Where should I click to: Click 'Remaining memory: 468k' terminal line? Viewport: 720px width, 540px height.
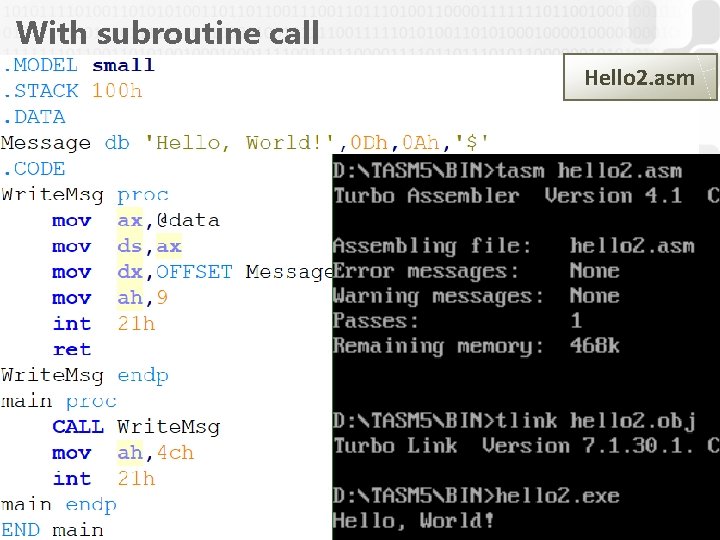(x=476, y=346)
